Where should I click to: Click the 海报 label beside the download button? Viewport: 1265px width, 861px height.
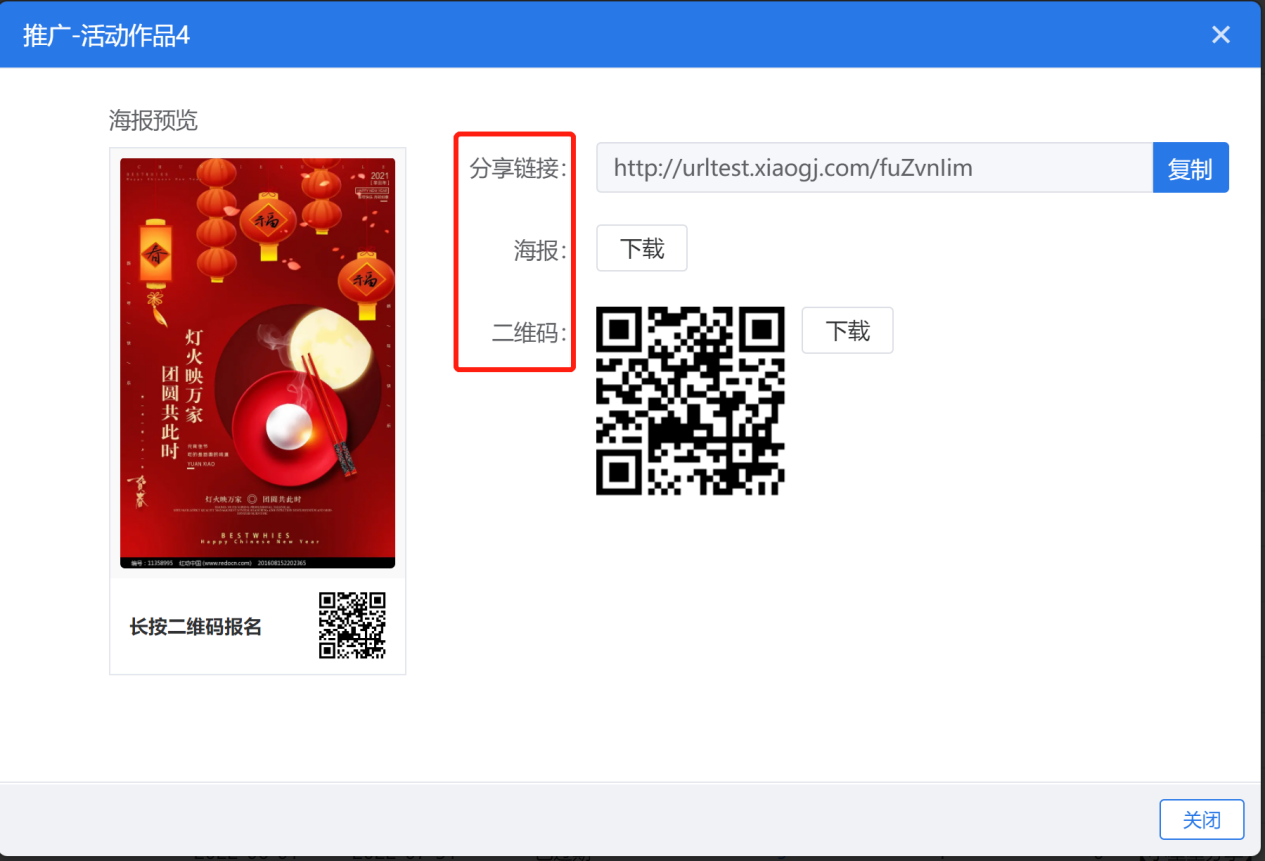click(540, 250)
